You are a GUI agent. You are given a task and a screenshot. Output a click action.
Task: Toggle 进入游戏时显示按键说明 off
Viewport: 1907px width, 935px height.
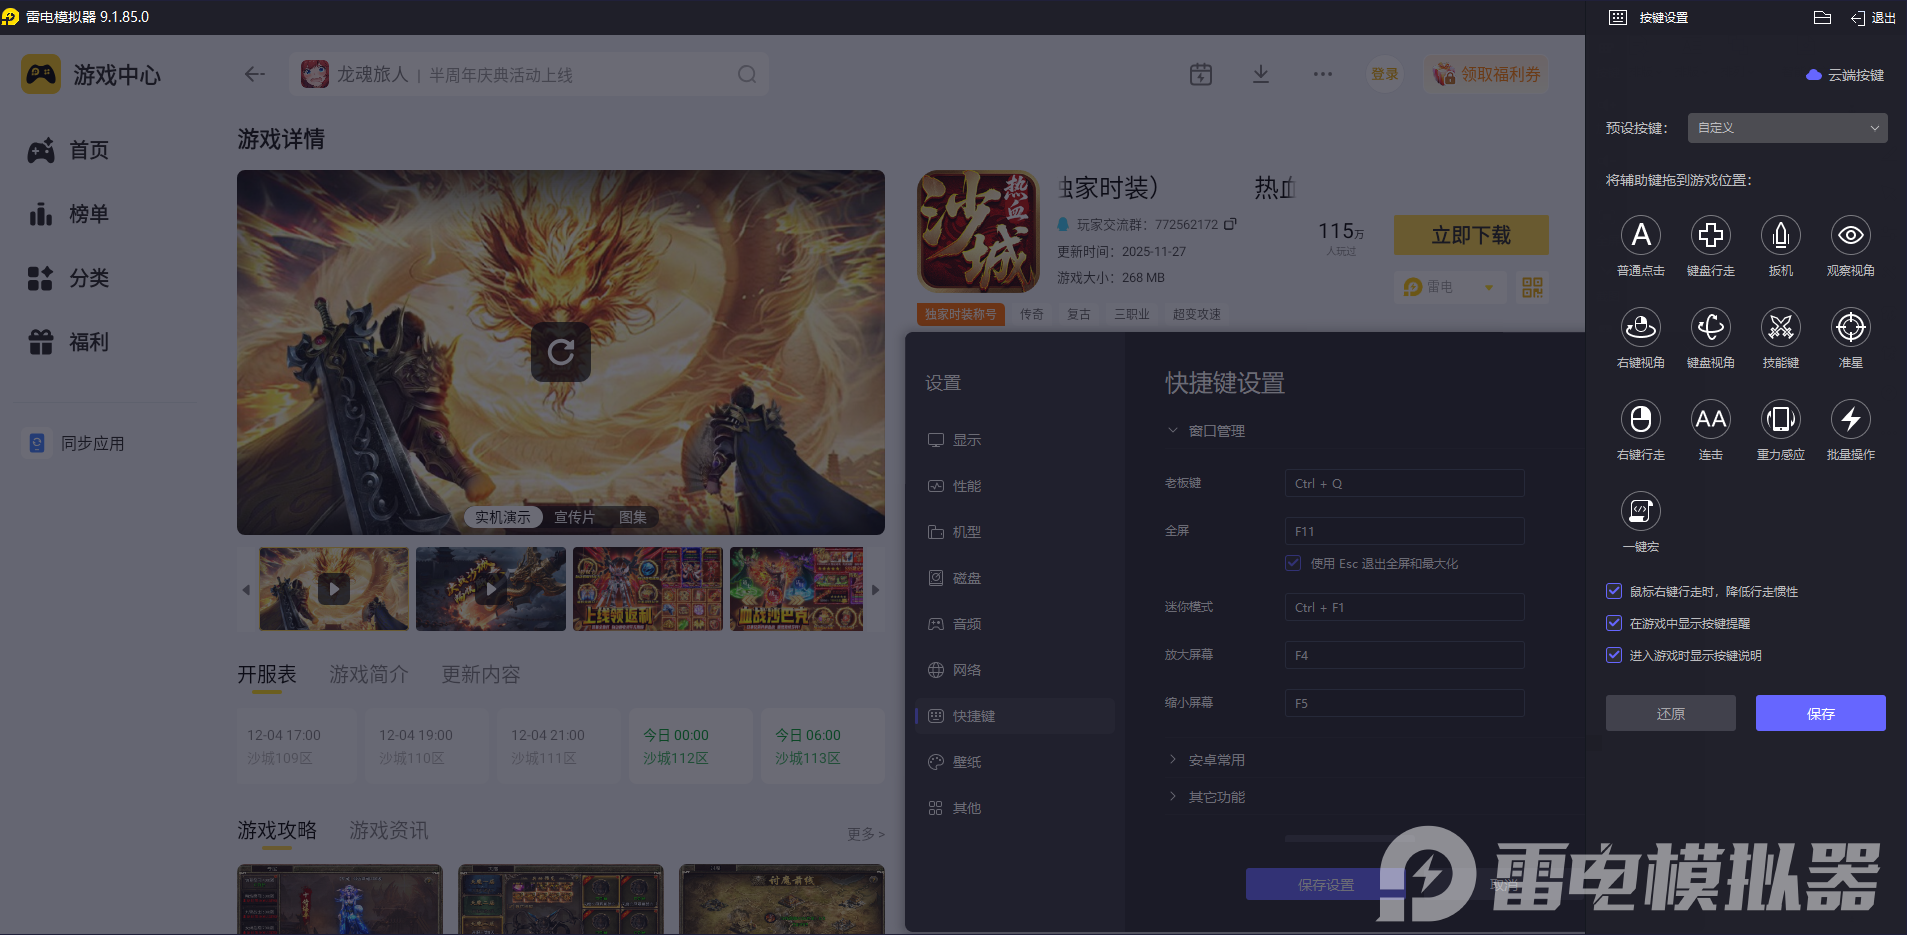1614,655
